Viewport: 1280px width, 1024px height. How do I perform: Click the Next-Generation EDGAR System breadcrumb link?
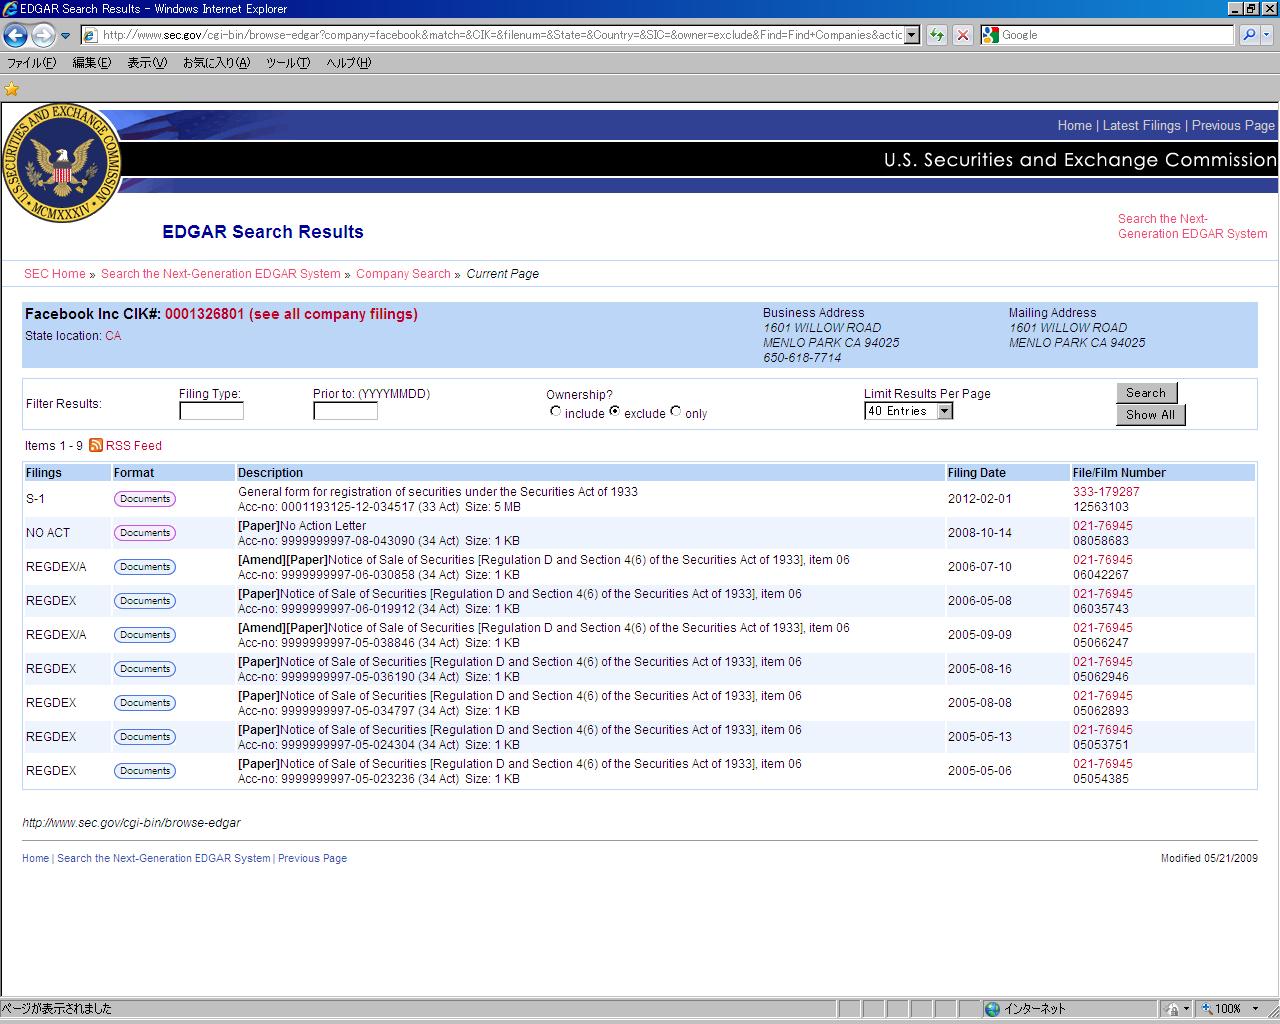pos(221,274)
